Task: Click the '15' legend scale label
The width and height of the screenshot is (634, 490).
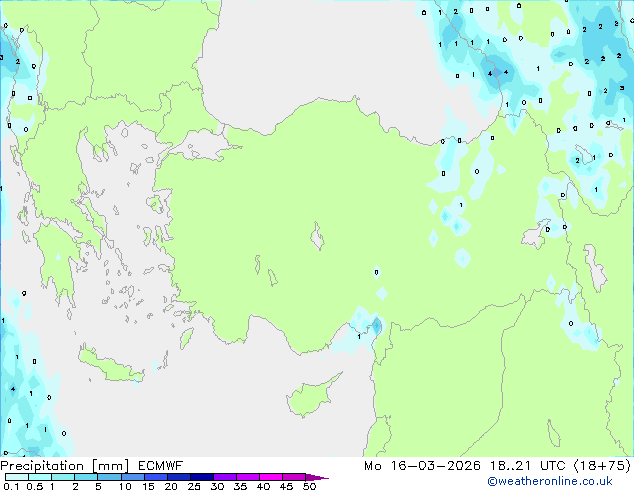Action: click(148, 486)
